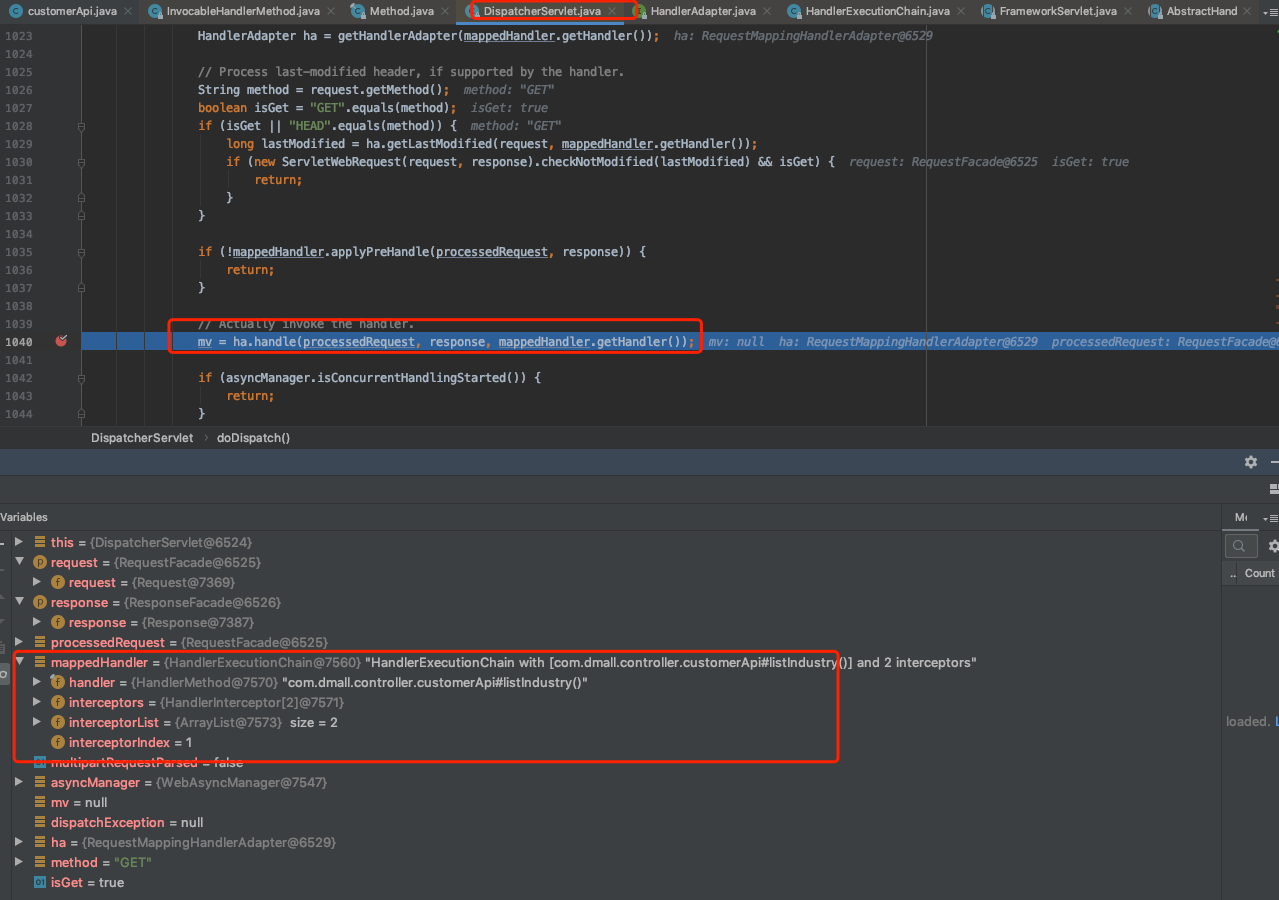Click the field icon beside handler

pos(58,682)
